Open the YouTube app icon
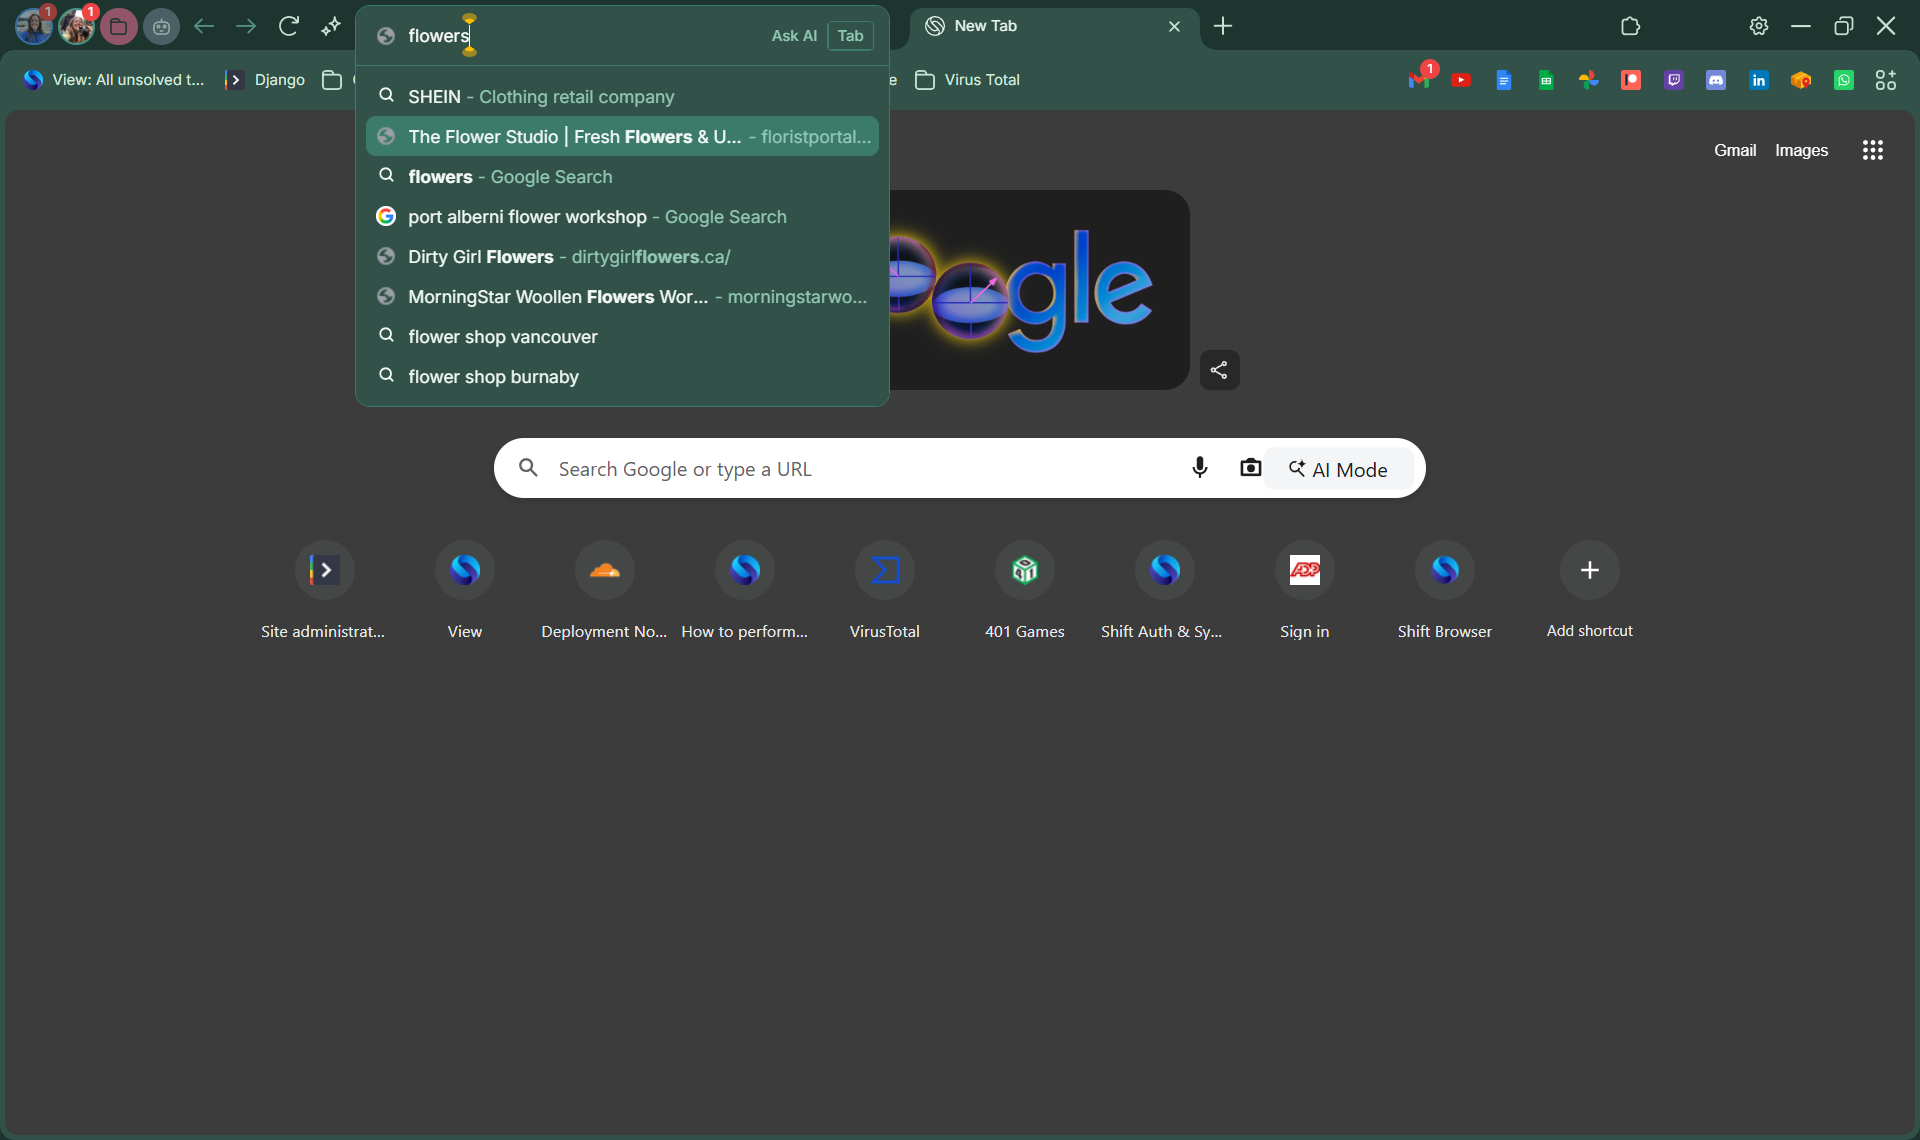The width and height of the screenshot is (1920, 1140). pyautogui.click(x=1461, y=80)
